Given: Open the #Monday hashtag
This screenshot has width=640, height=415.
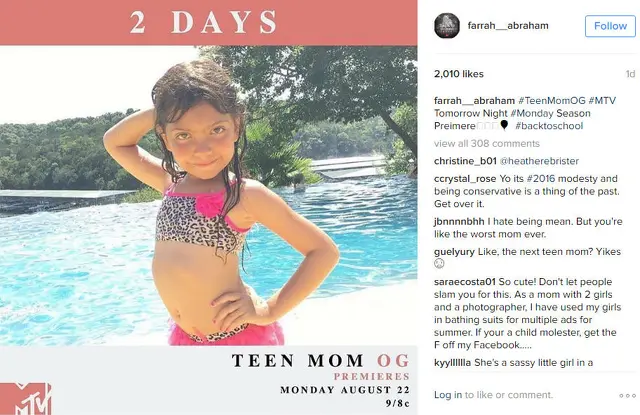Looking at the screenshot, I should click(x=531, y=113).
